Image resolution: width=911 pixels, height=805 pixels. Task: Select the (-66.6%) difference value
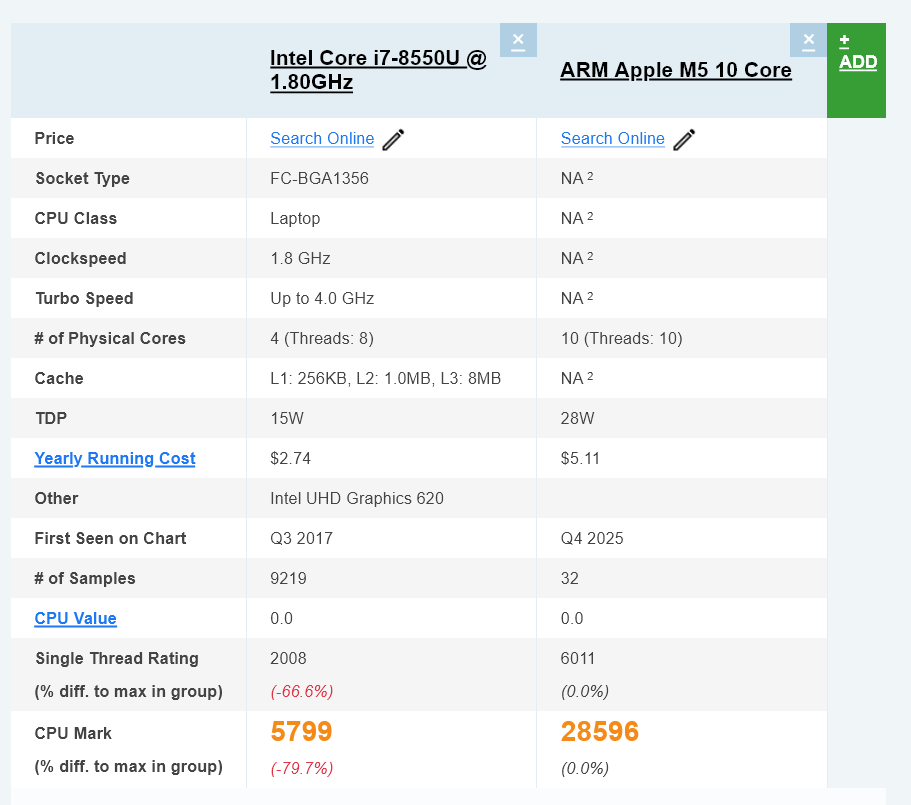tap(302, 691)
